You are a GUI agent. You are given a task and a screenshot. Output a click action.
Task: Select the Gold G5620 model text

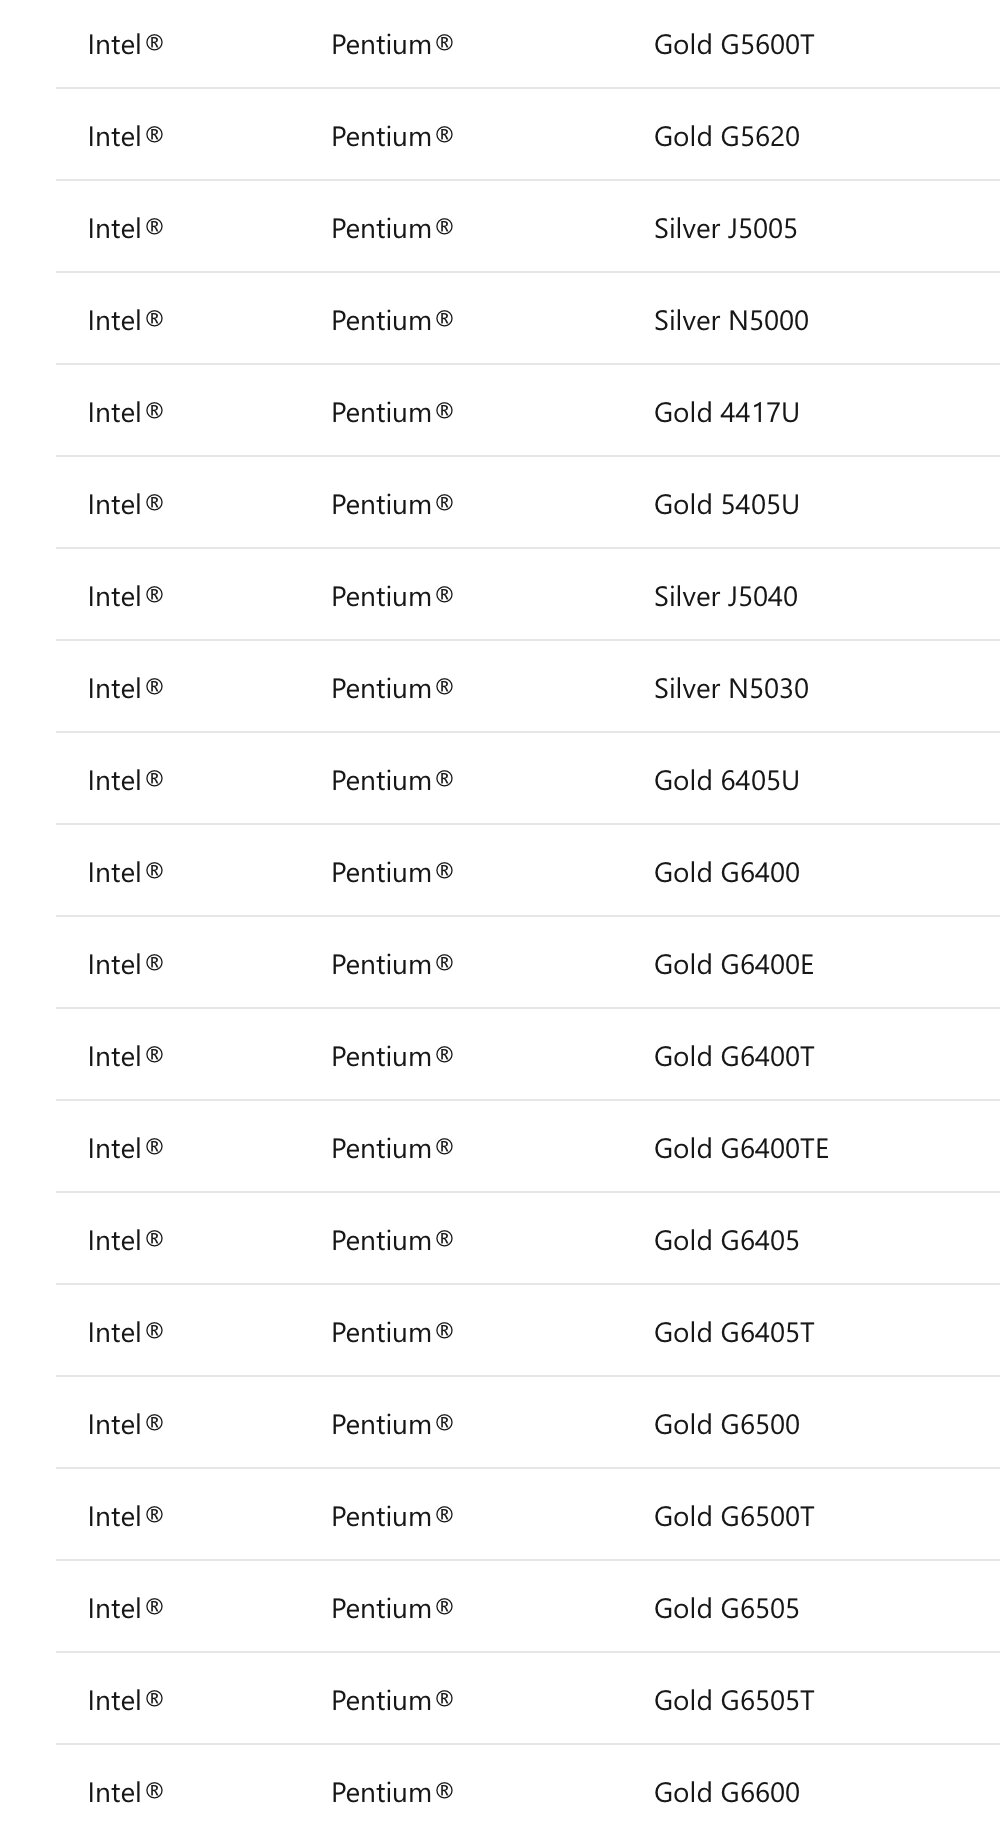pos(727,137)
